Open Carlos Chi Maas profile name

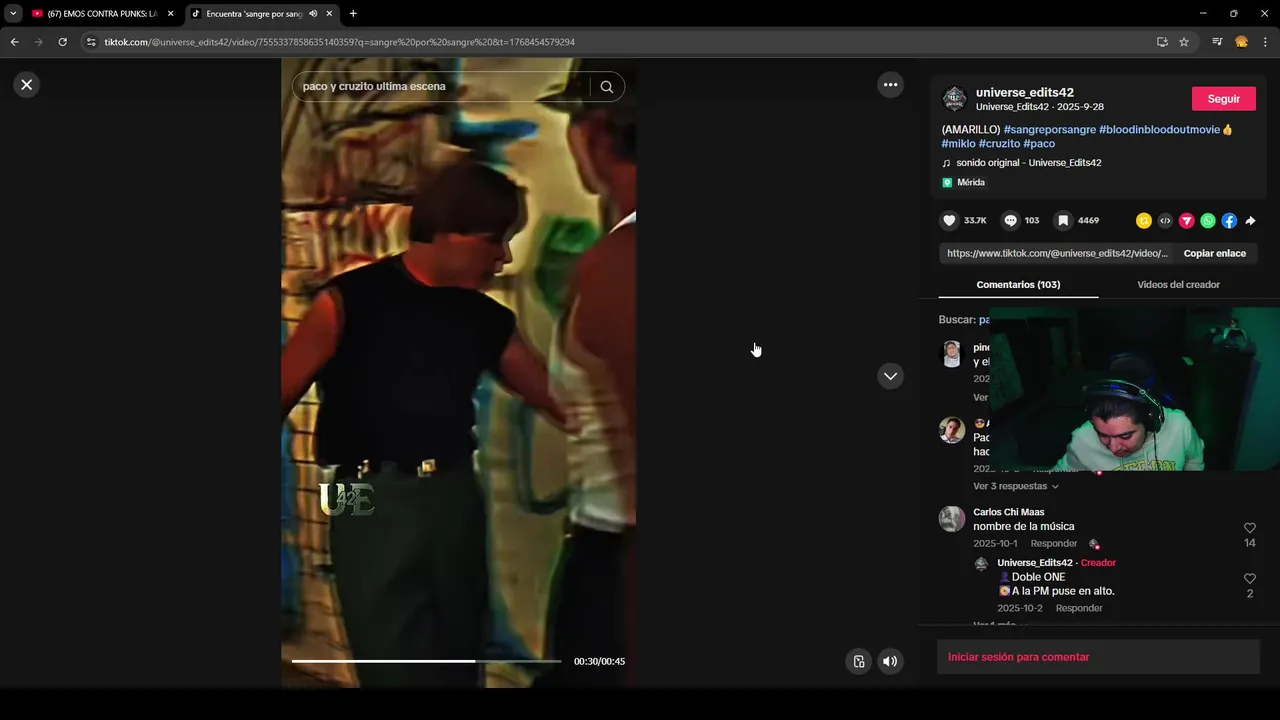(1008, 512)
